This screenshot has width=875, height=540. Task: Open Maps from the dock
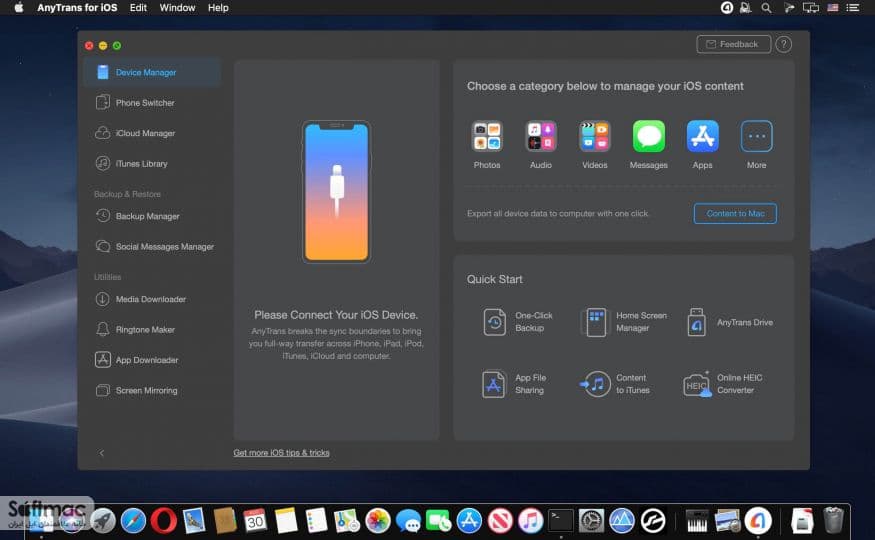[x=347, y=521]
